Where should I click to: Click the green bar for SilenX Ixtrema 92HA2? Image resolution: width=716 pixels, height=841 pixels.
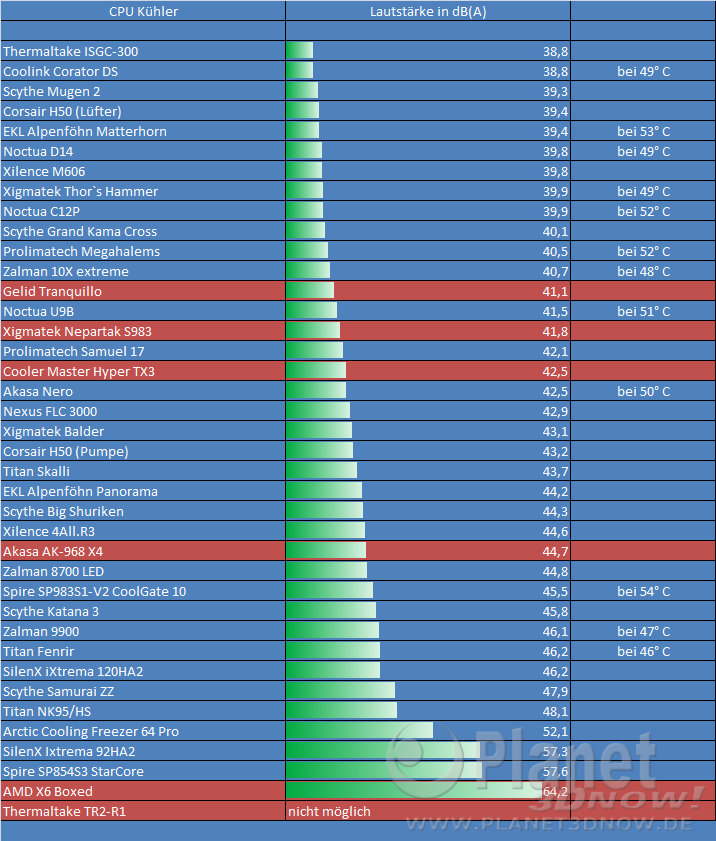click(384, 751)
